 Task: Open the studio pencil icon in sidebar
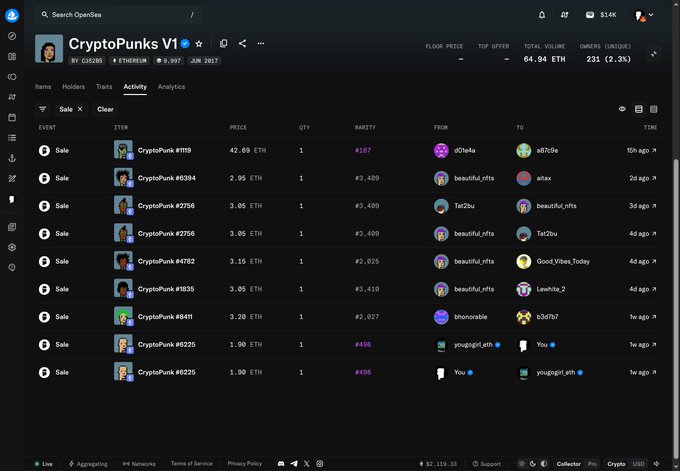point(12,179)
